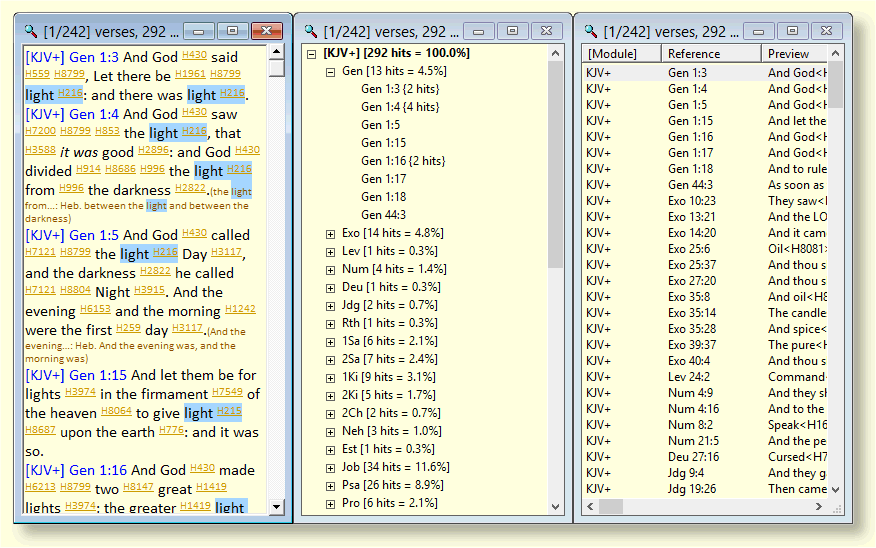Expand the Psa 26 hits node
The height and width of the screenshot is (548, 876).
pos(330,486)
